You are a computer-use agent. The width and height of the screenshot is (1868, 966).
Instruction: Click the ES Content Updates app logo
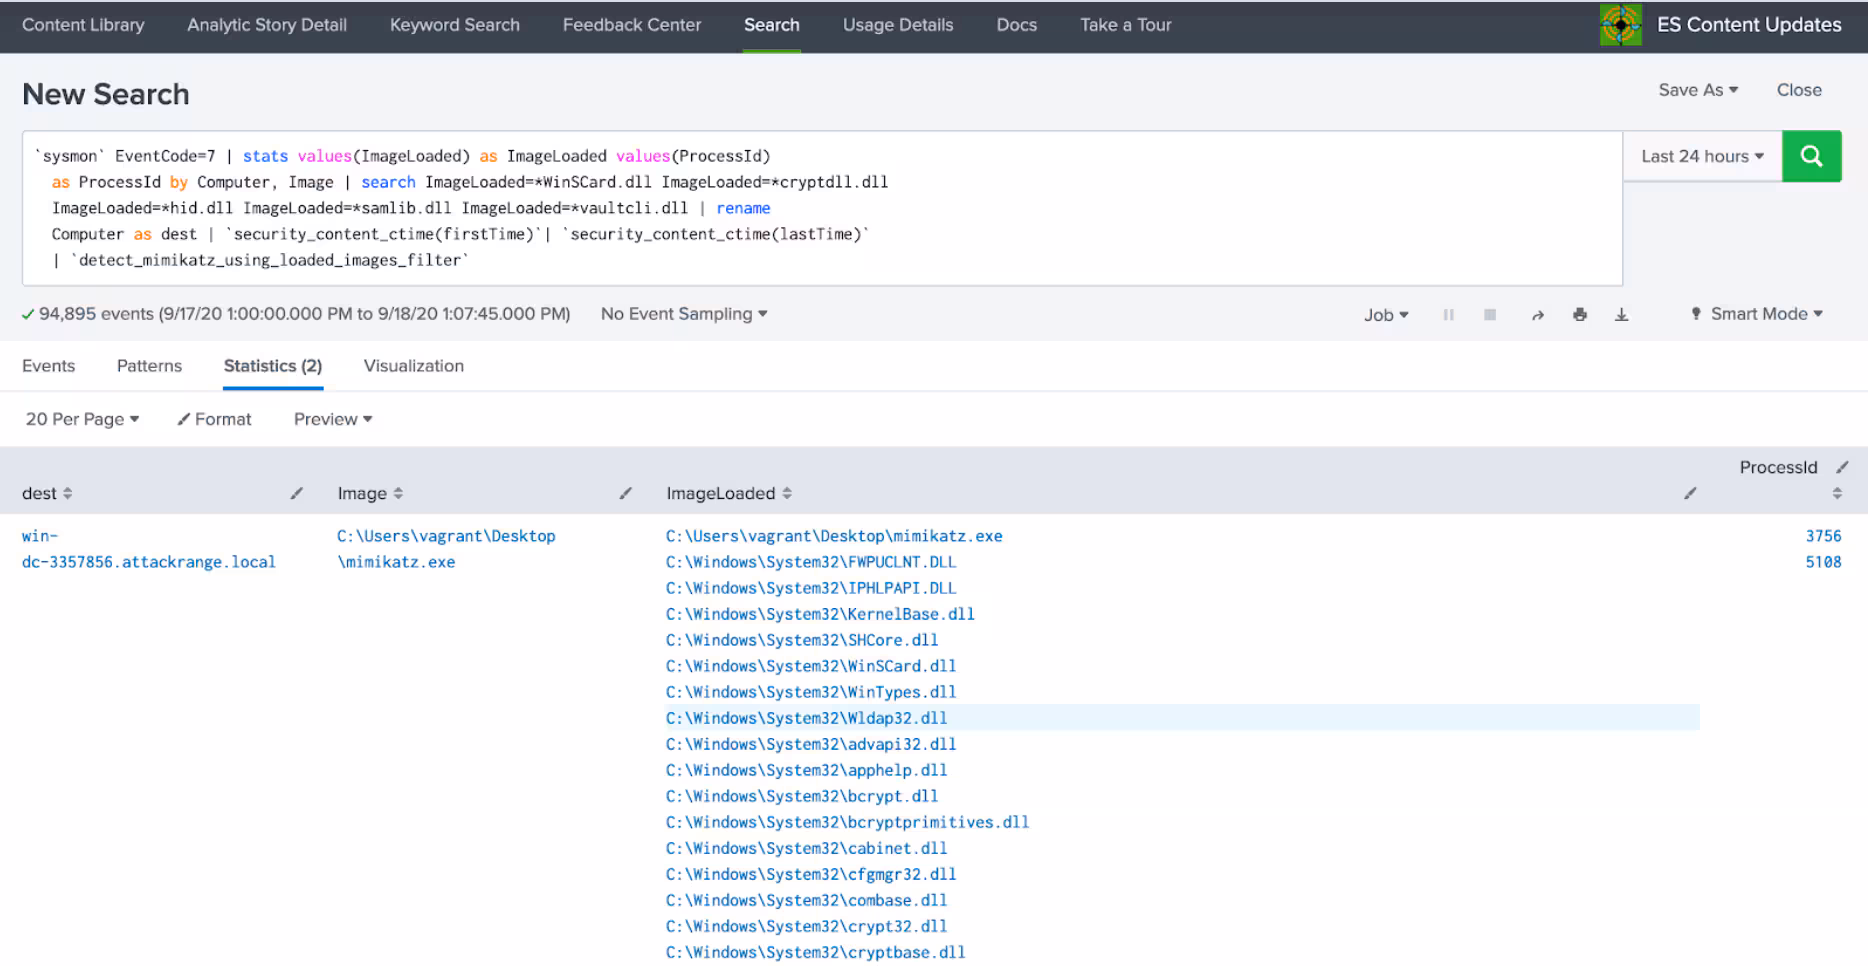(x=1620, y=25)
